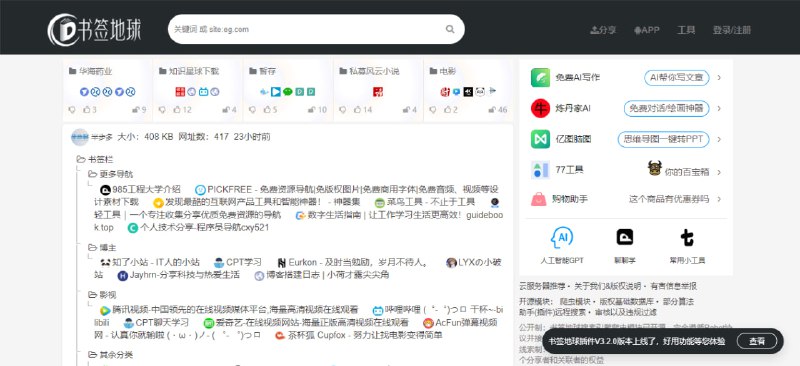800x366 pixels.
Task: Click the bilibili icon in 知识星球下载 card
Action: pos(204,92)
